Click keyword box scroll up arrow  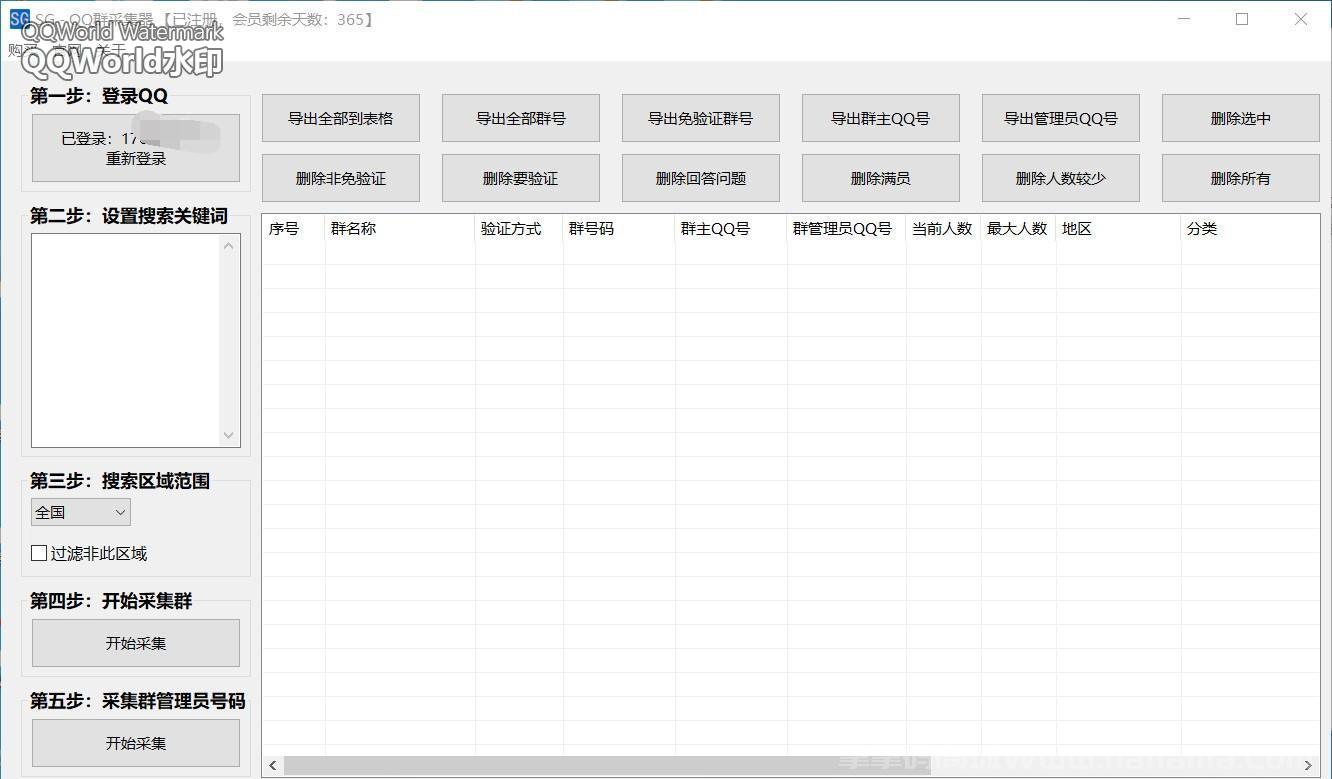229,245
